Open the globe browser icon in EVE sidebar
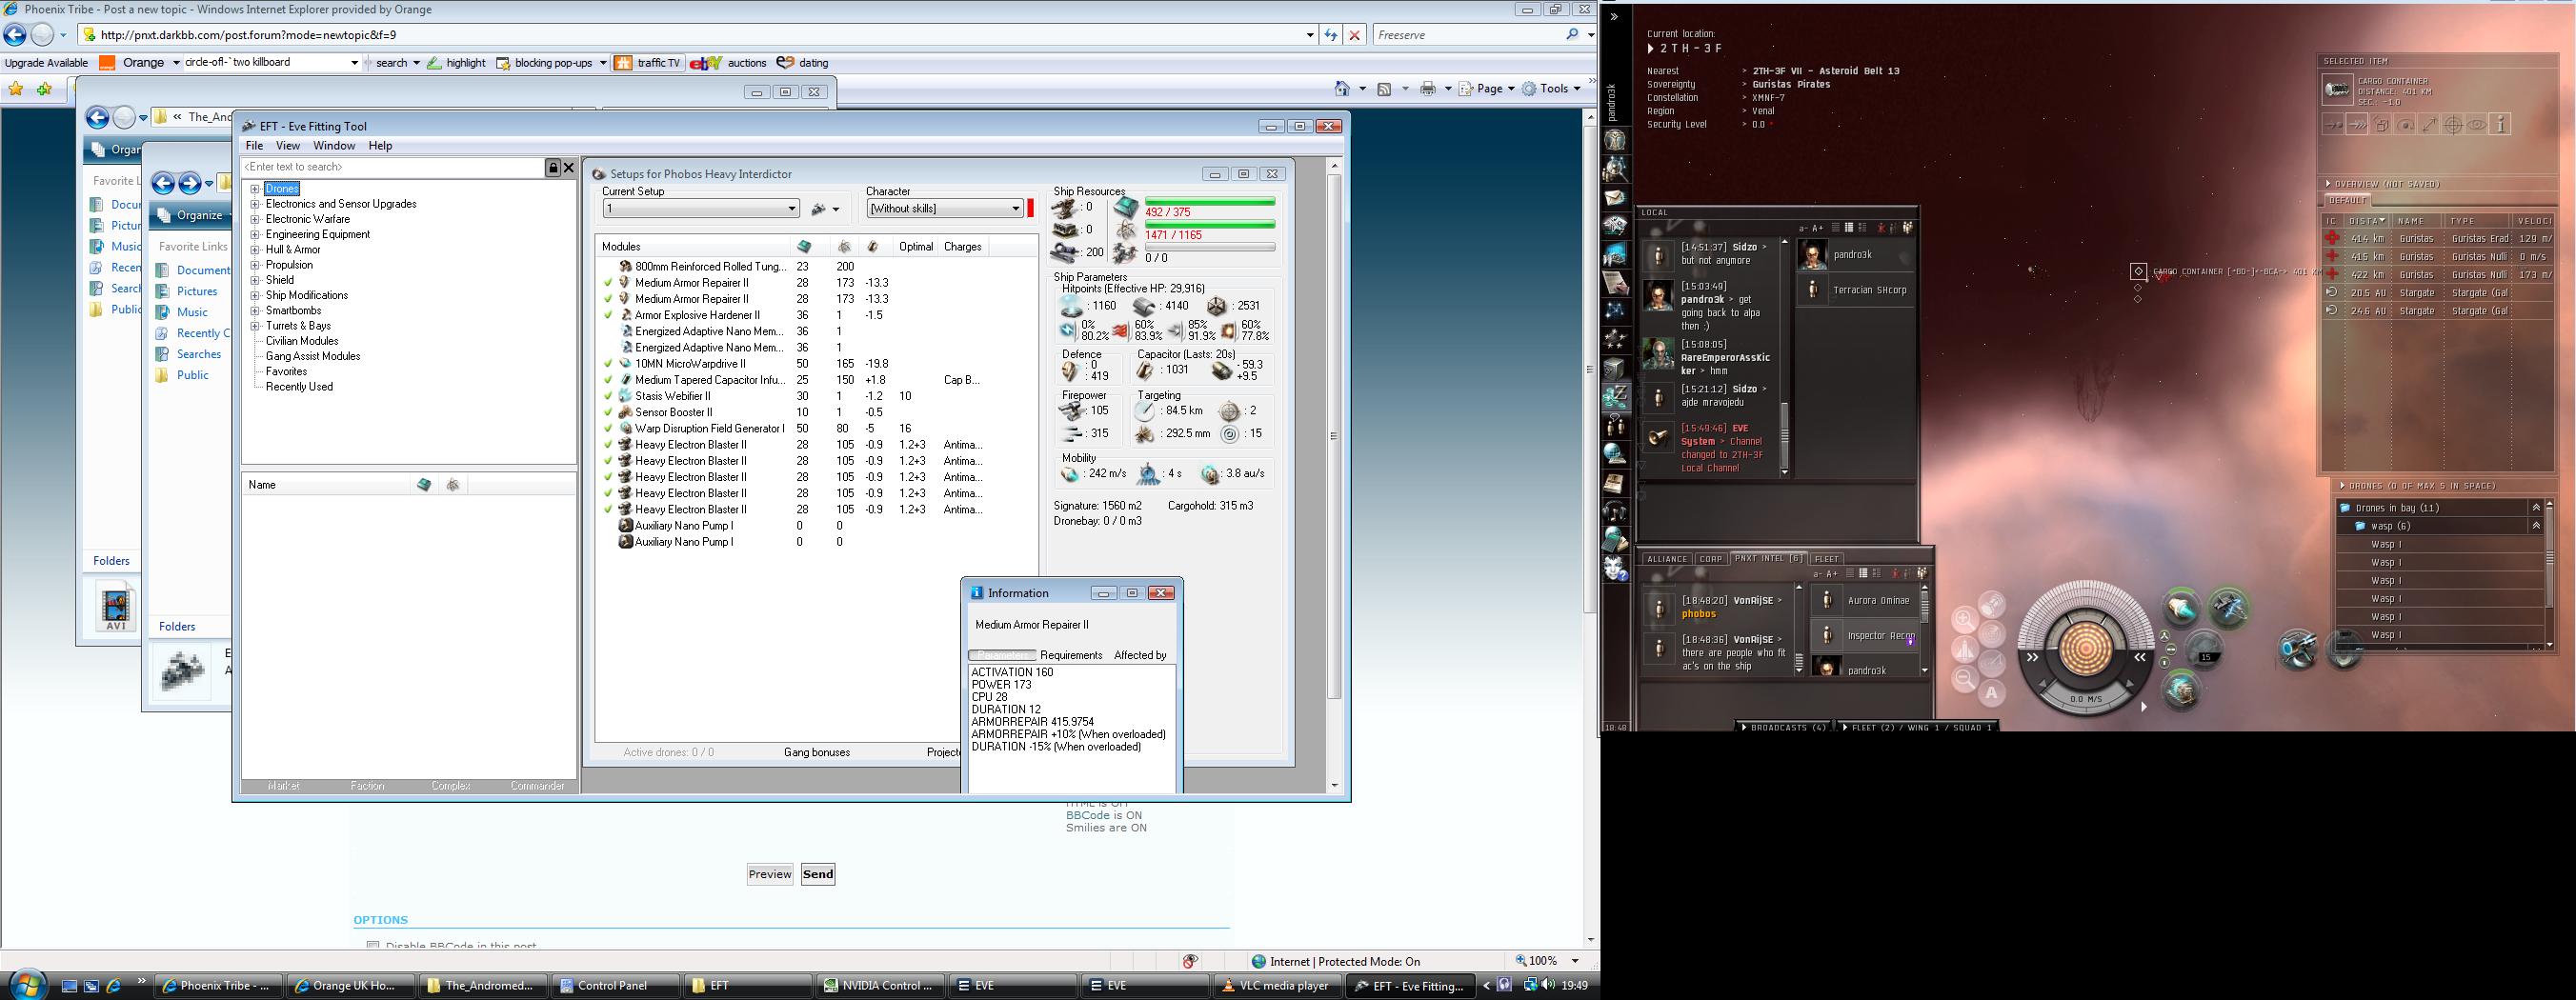Image resolution: width=2576 pixels, height=1000 pixels. click(x=1615, y=454)
